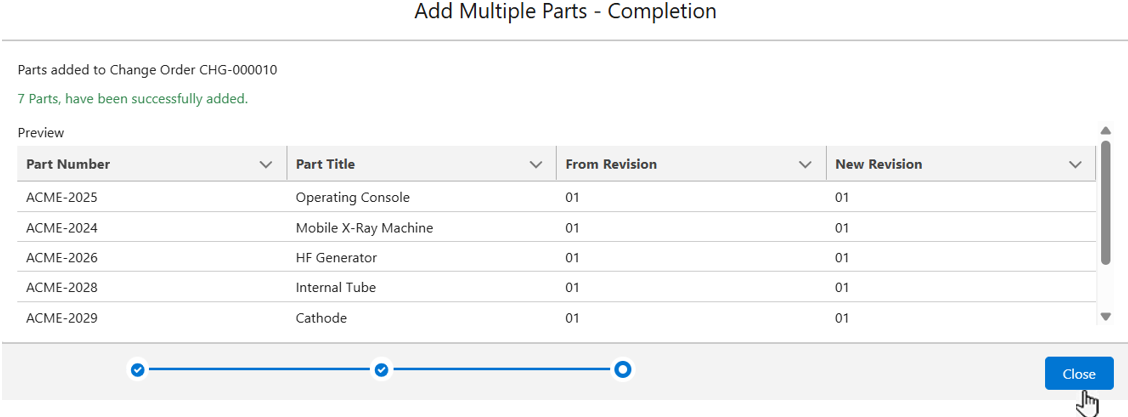Click the current third step indicator

(x=623, y=370)
